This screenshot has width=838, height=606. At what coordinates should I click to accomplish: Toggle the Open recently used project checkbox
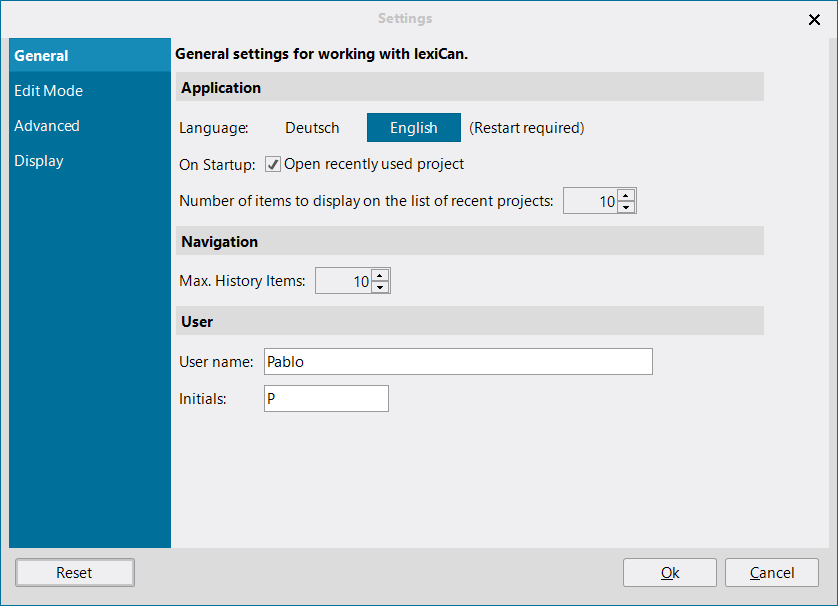[273, 164]
